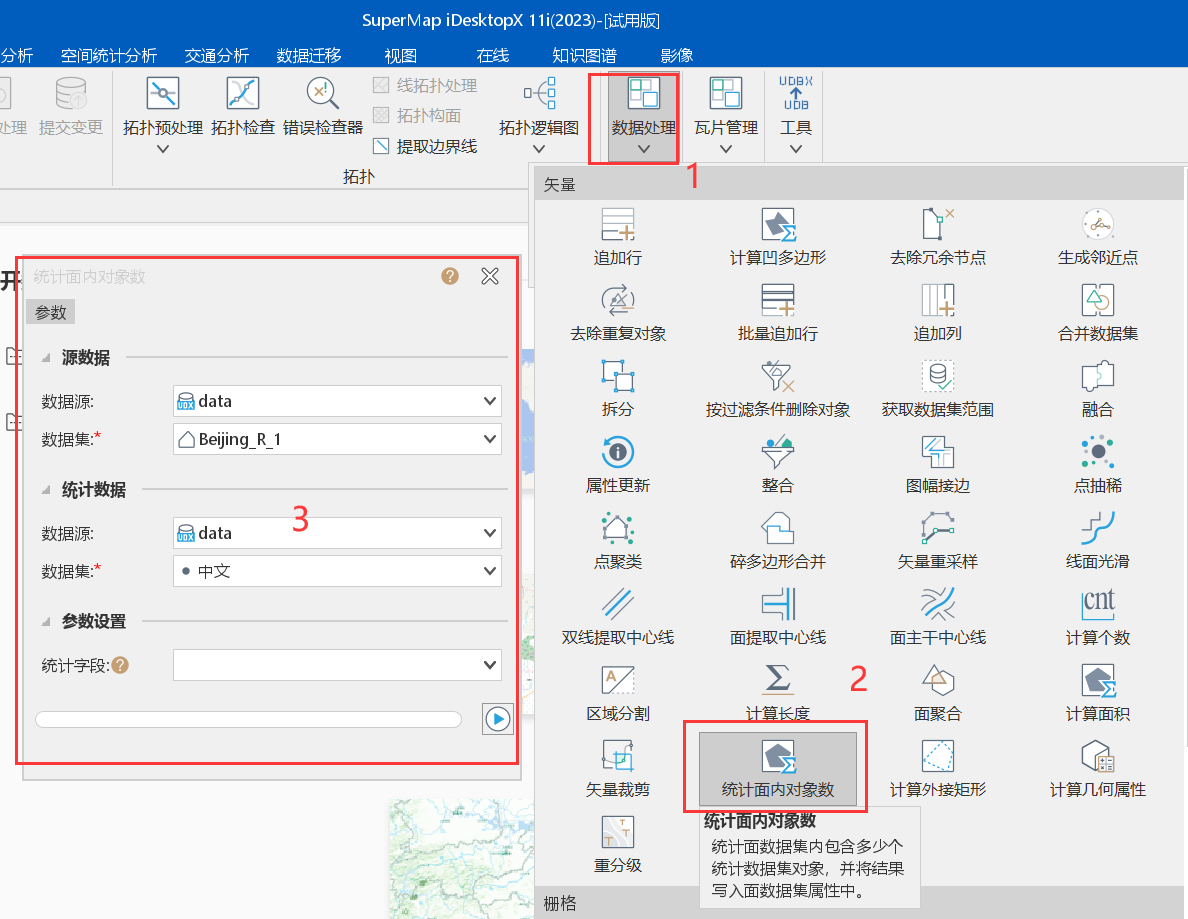Switch to 影像 ribbon tab

tap(677, 55)
